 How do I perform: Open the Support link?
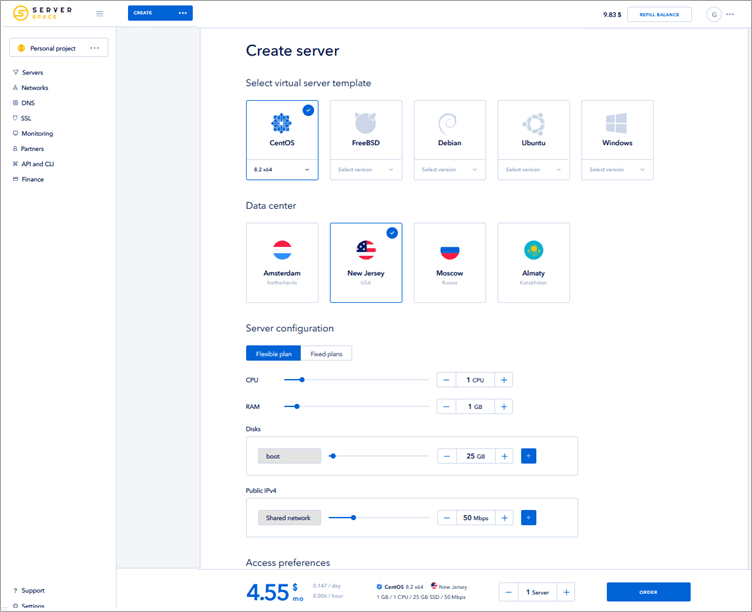tap(33, 590)
